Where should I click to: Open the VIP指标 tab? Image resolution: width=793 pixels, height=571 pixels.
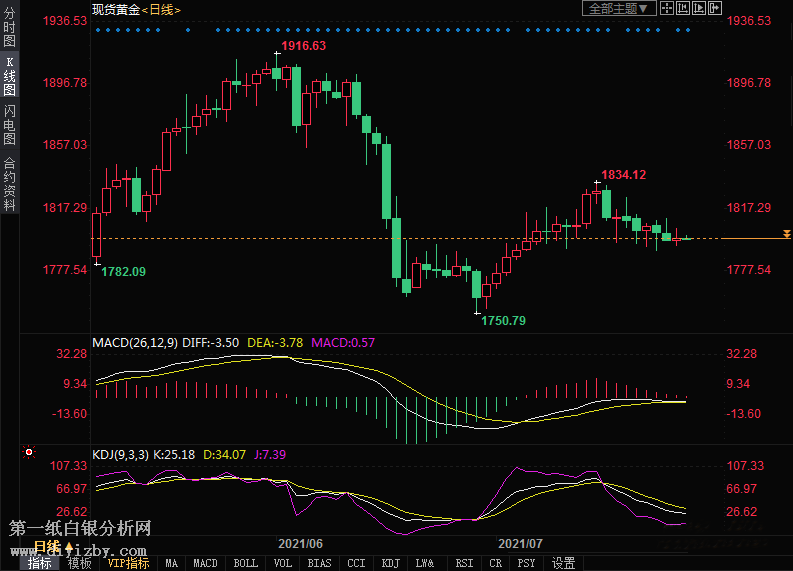click(x=128, y=563)
